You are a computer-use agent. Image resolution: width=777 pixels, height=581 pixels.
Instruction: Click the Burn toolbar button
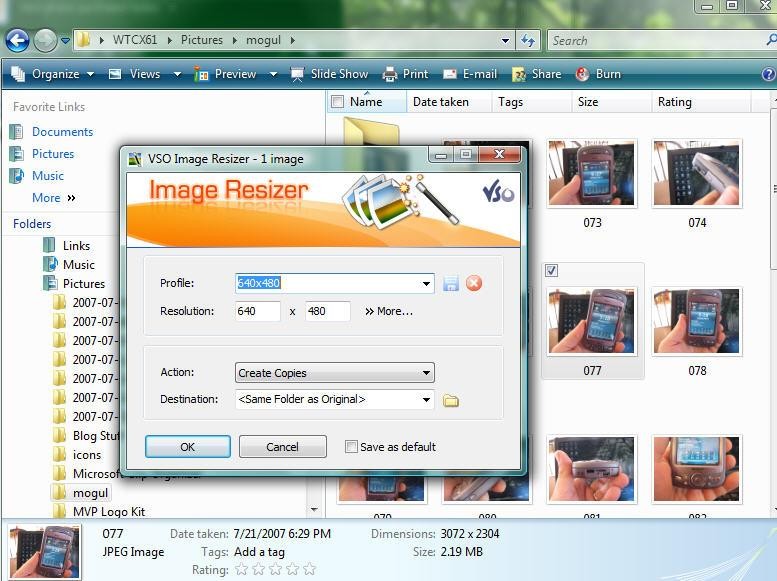click(x=598, y=74)
